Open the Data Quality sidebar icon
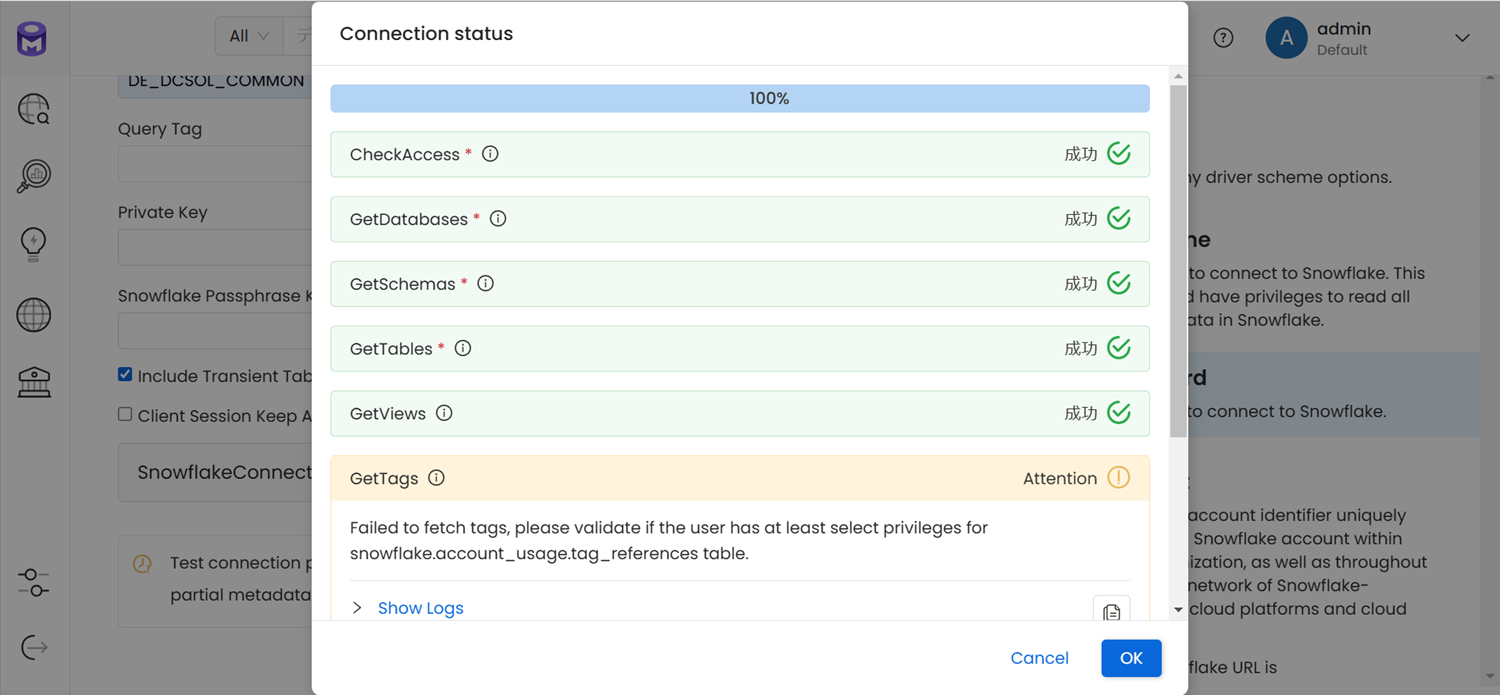 pos(33,175)
